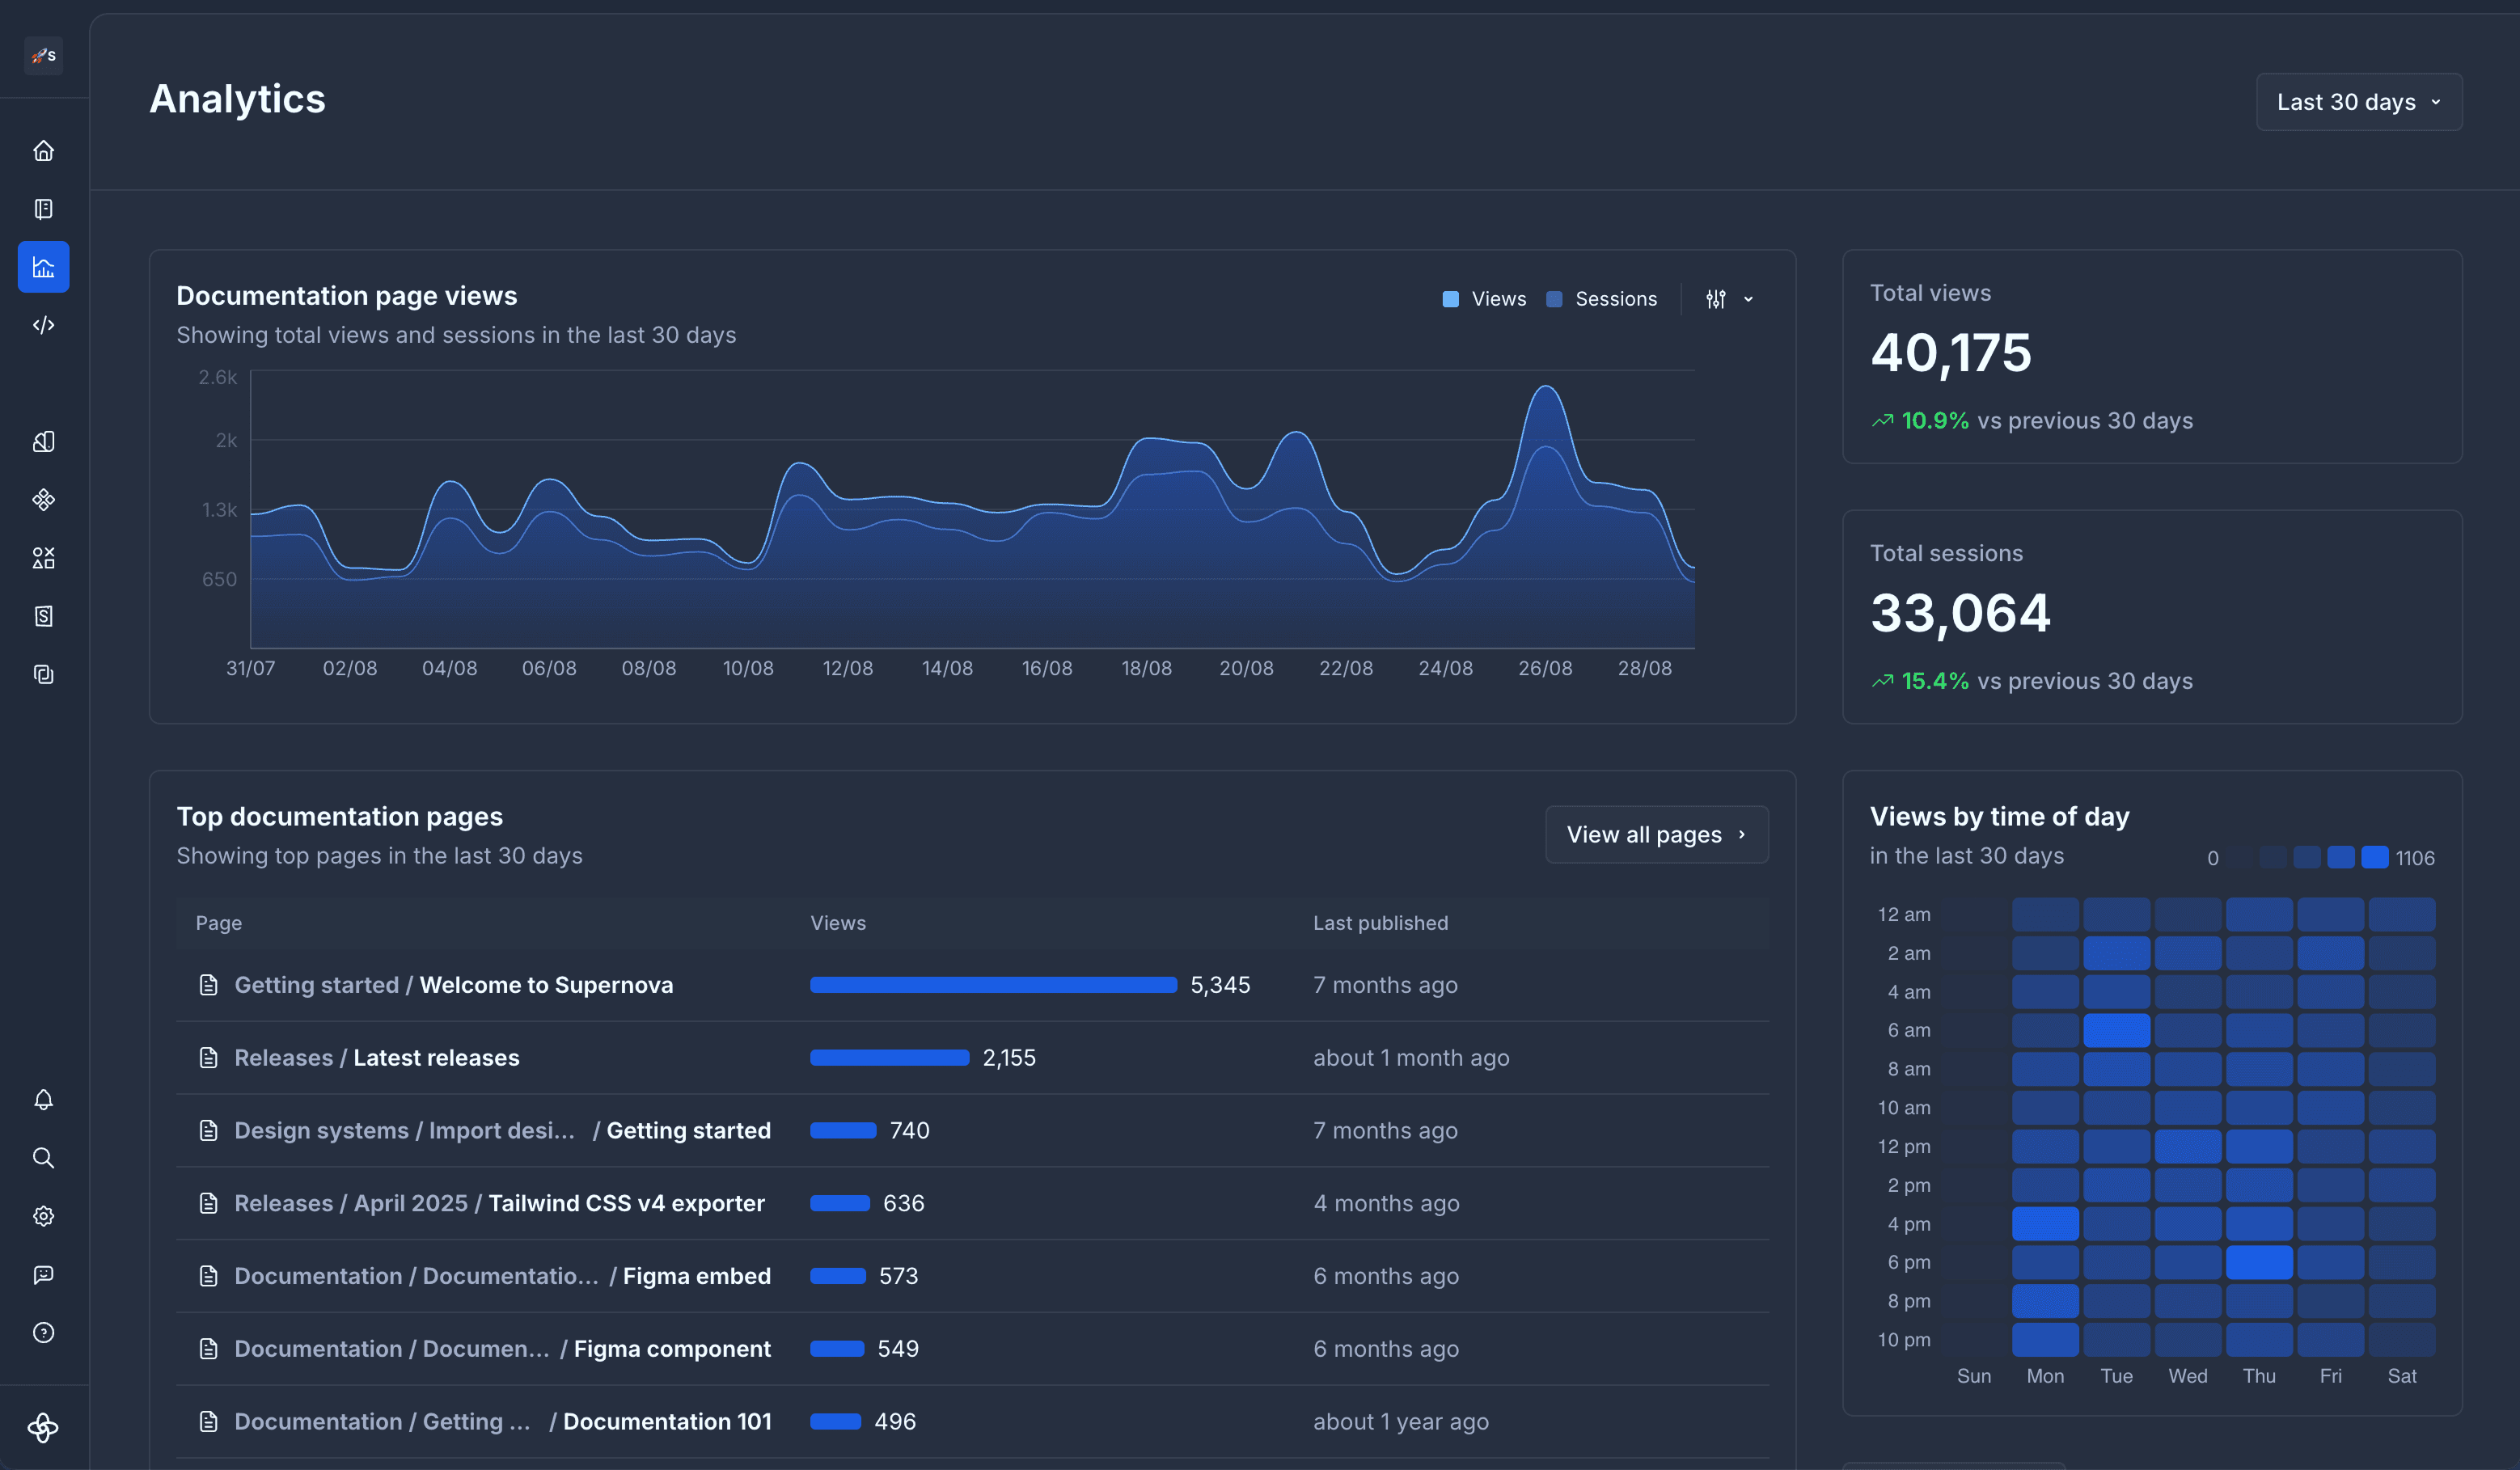Open the Last 30 days date range dropdown
The width and height of the screenshot is (2520, 1470).
tap(2358, 101)
